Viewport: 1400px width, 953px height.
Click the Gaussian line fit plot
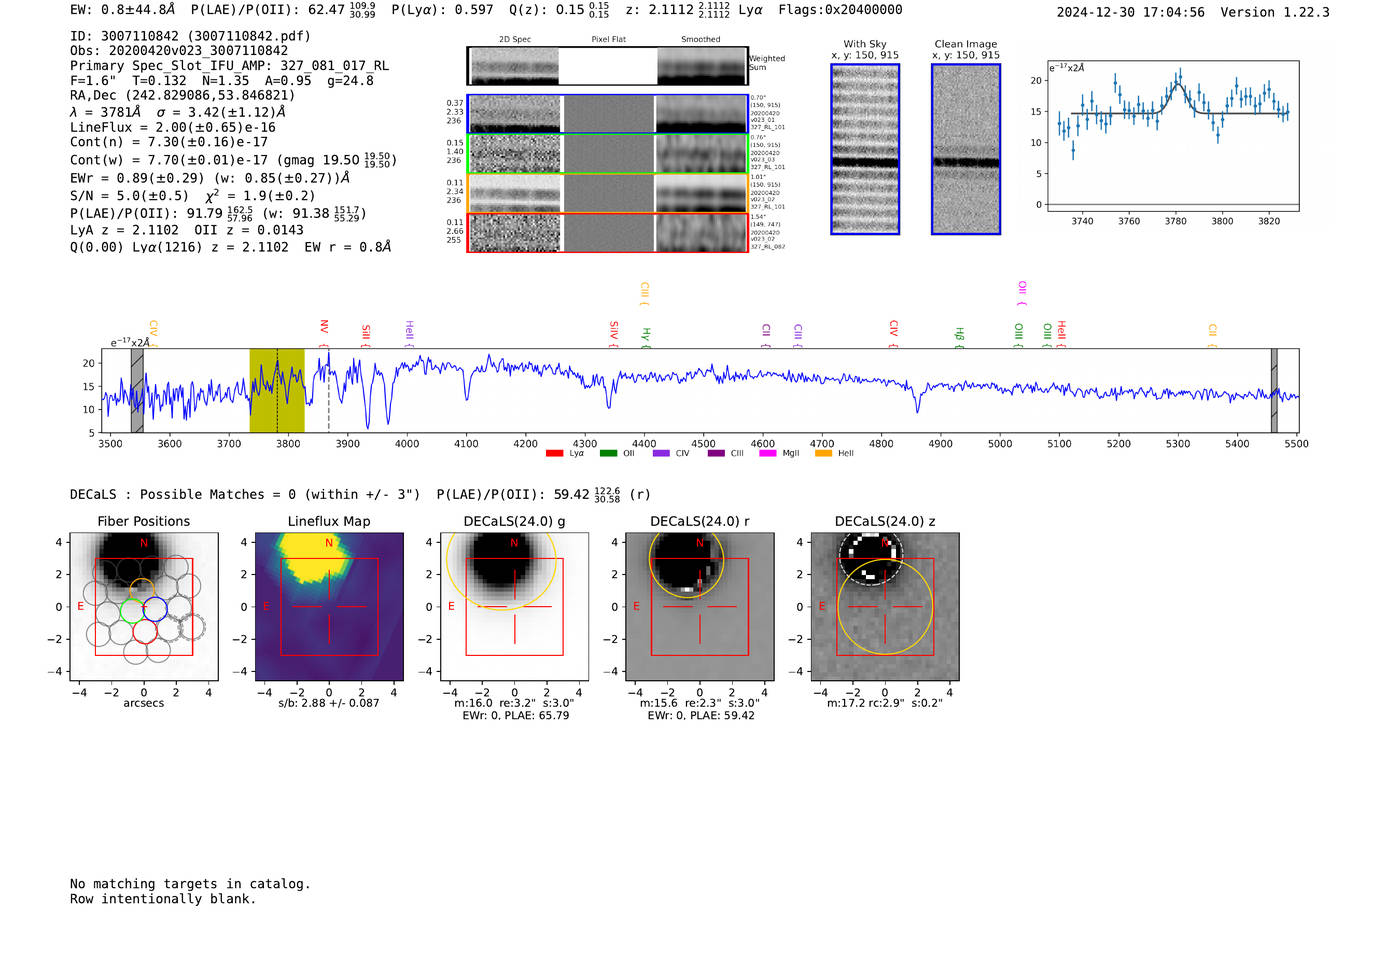click(1173, 136)
